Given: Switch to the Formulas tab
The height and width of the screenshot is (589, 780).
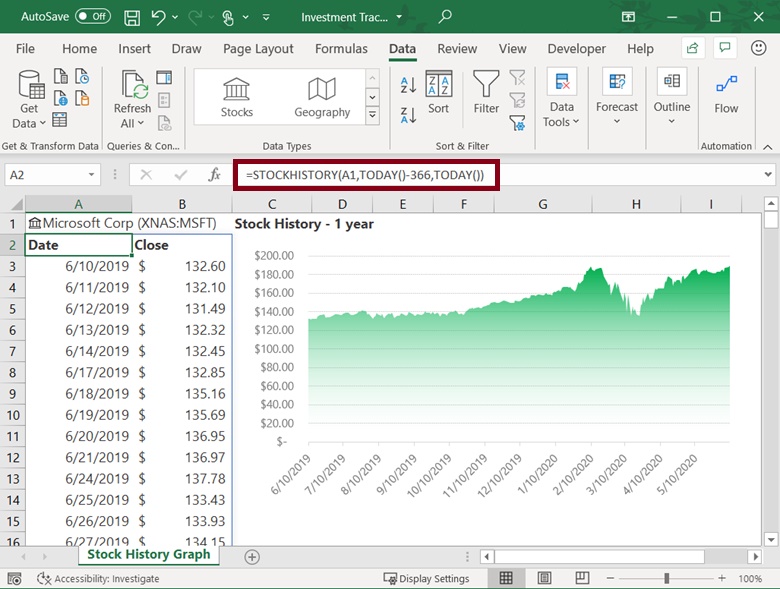Looking at the screenshot, I should [341, 49].
